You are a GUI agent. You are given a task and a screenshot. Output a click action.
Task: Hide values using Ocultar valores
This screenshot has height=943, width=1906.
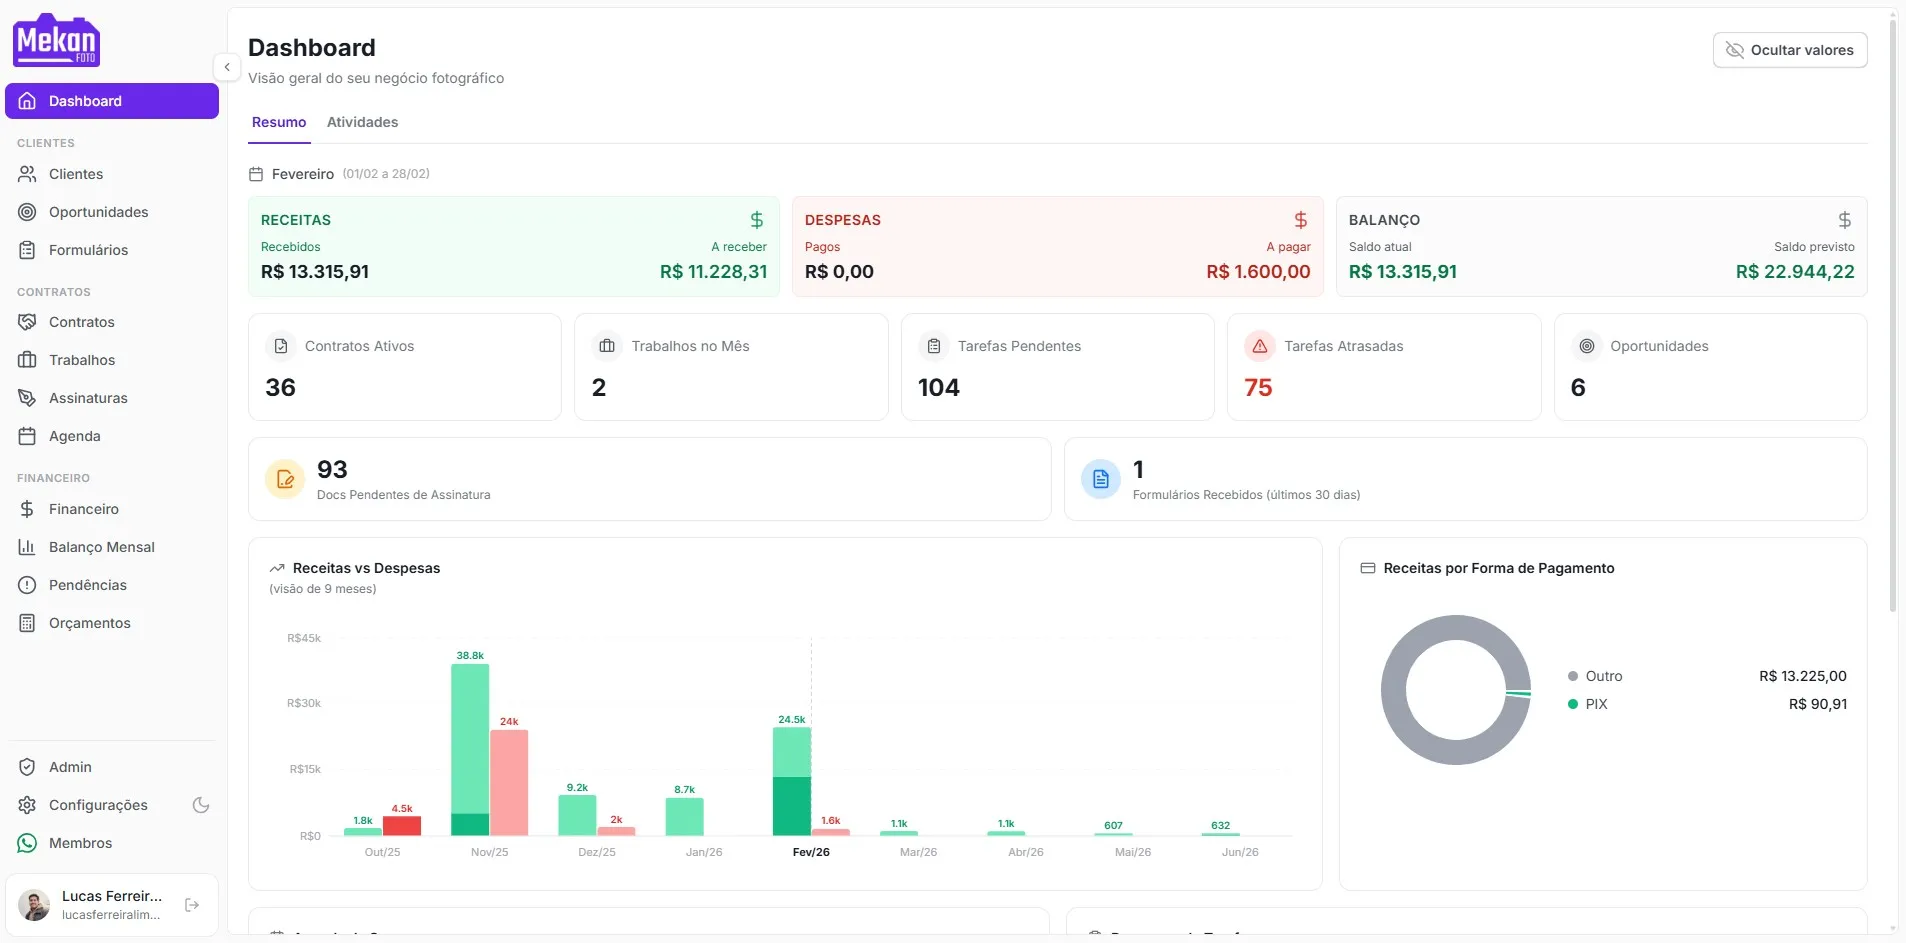[x=1789, y=49]
